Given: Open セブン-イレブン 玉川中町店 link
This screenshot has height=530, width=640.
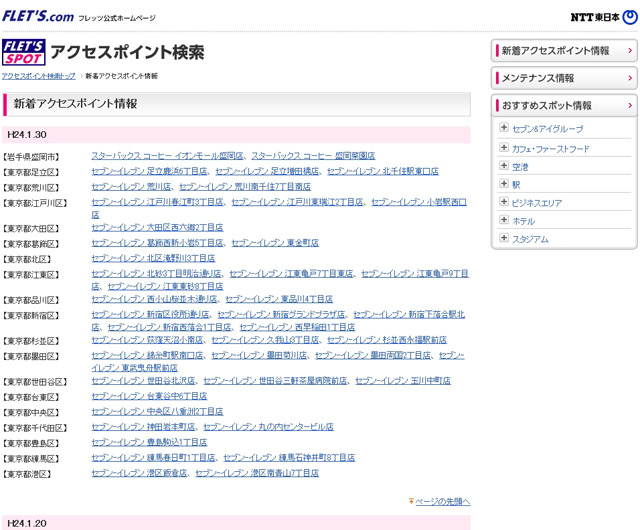Looking at the screenshot, I should click(x=403, y=381).
